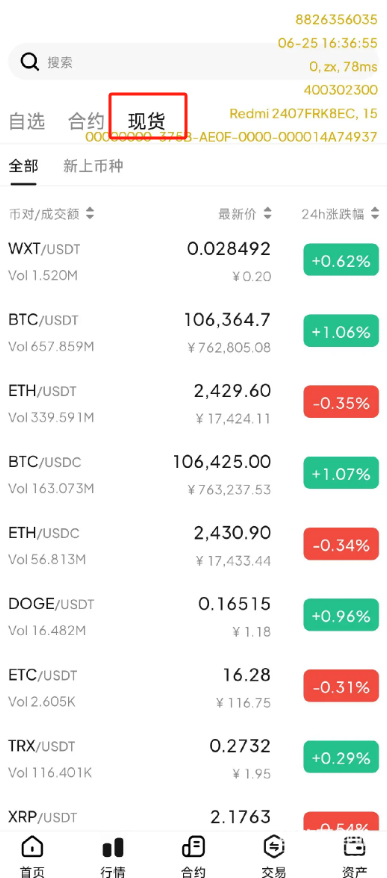
Task: Open the 交易 trade icon
Action: [x=274, y=848]
